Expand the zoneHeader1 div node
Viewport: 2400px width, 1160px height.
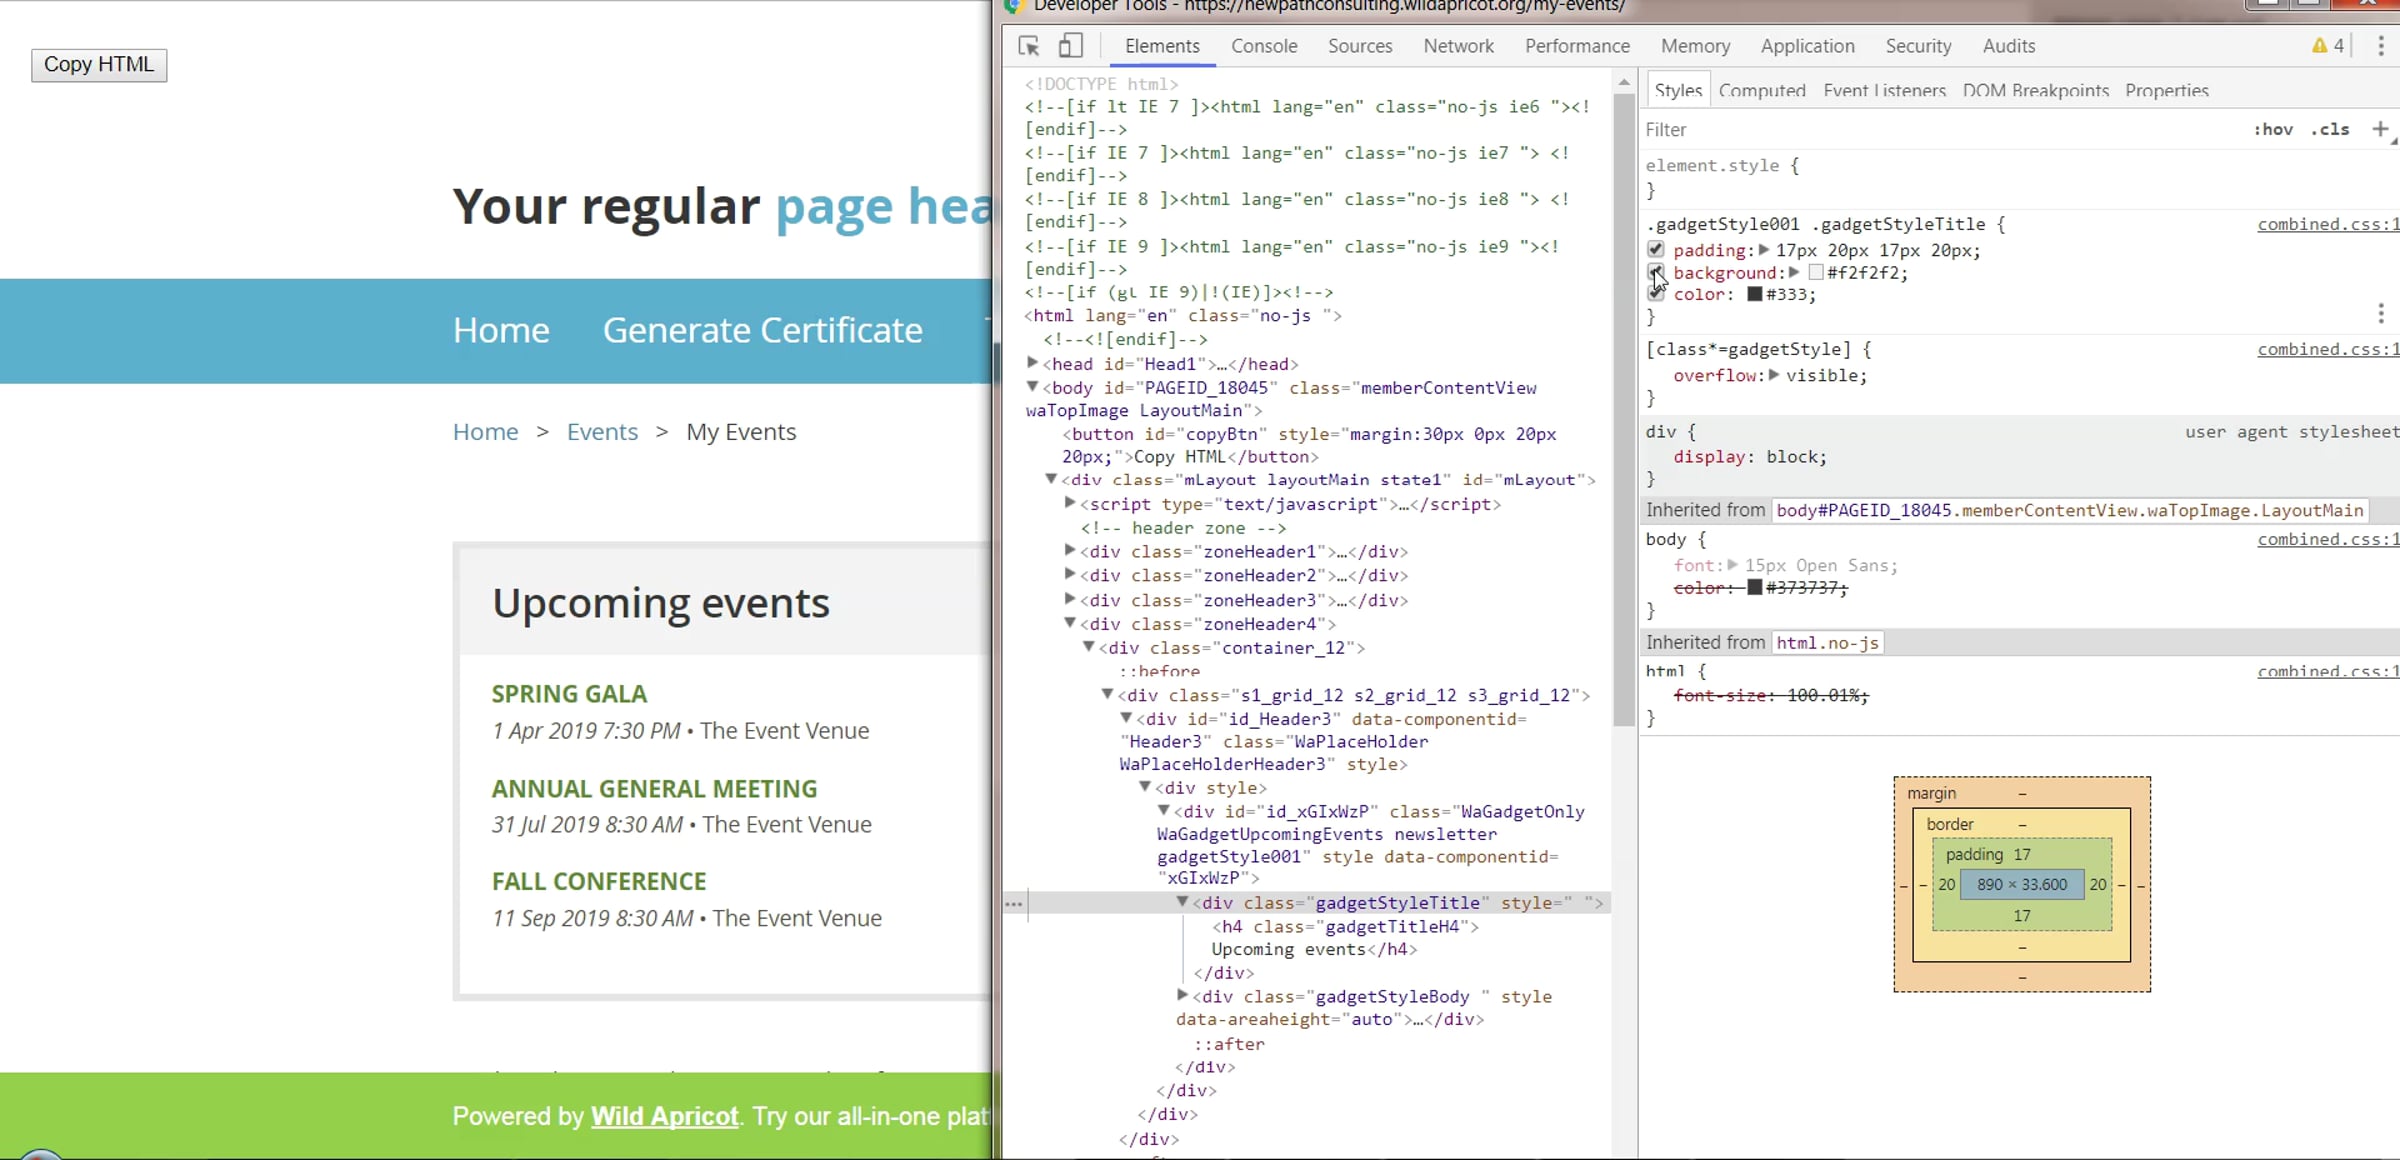pyautogui.click(x=1070, y=551)
